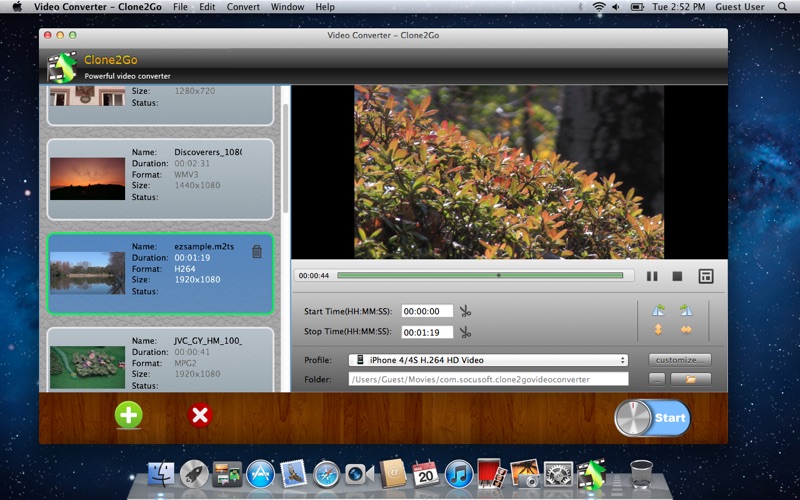Screen dimensions: 800x500
Task: Open iPhoto from the Dock
Action: pos(525,474)
